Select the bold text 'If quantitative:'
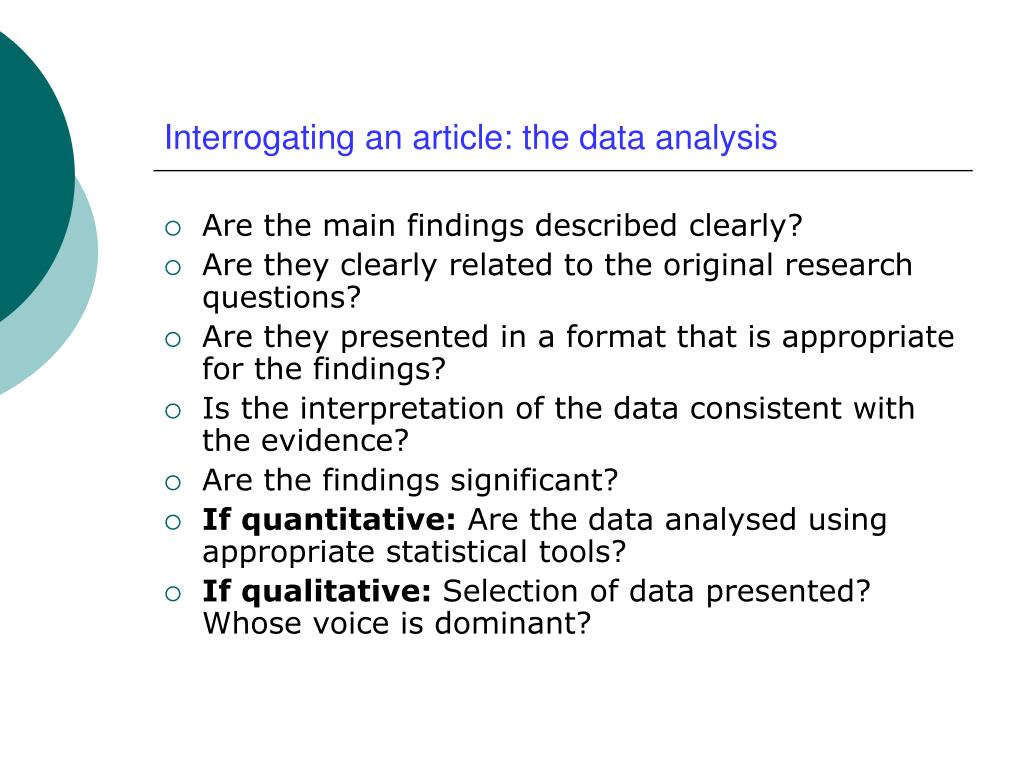 329,521
